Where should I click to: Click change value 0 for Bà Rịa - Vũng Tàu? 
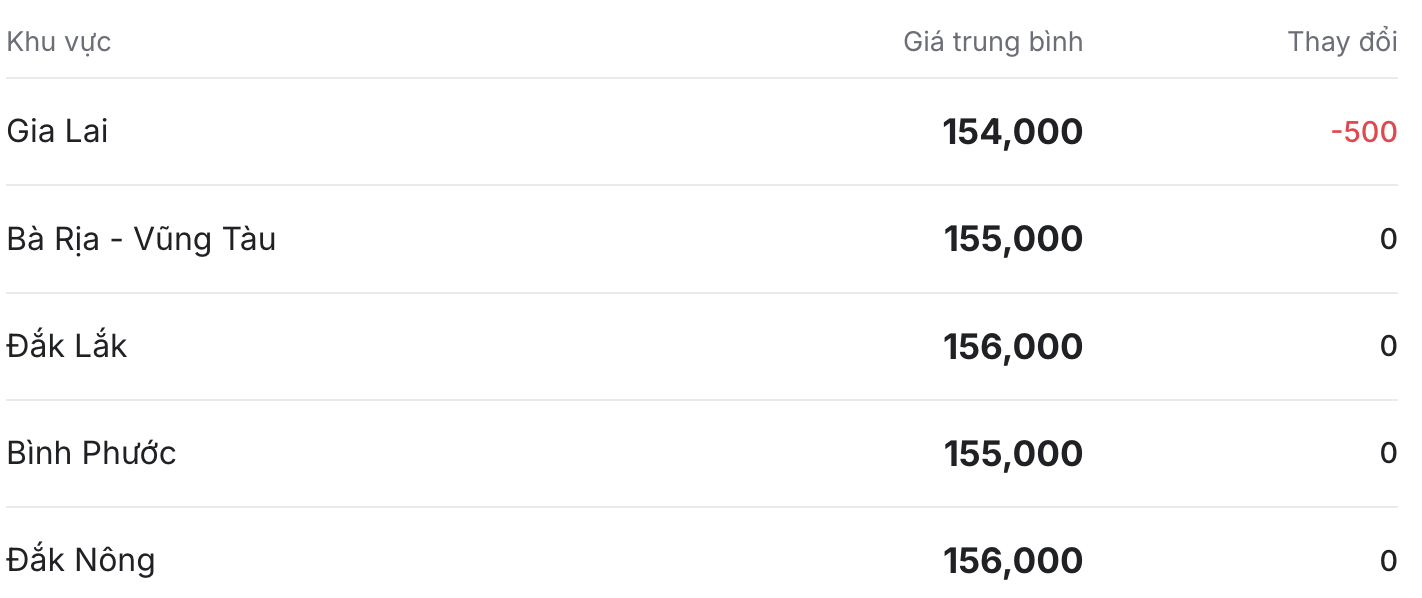(x=1388, y=239)
